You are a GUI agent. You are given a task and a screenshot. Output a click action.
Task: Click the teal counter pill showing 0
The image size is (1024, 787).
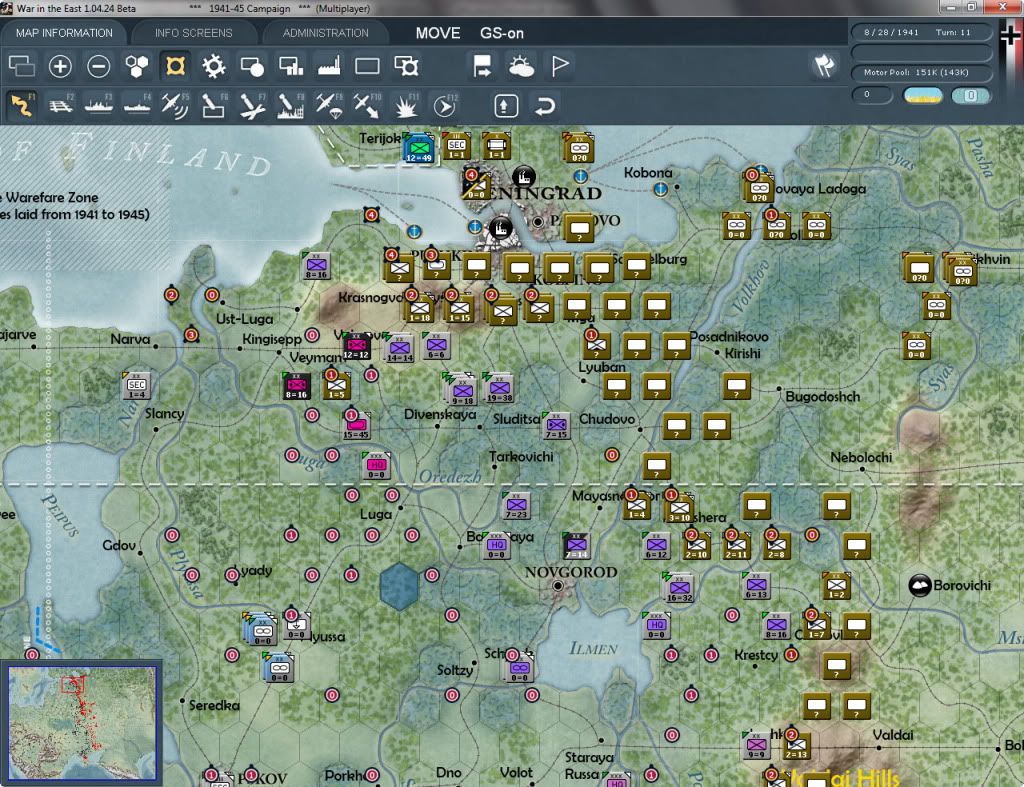[970, 95]
